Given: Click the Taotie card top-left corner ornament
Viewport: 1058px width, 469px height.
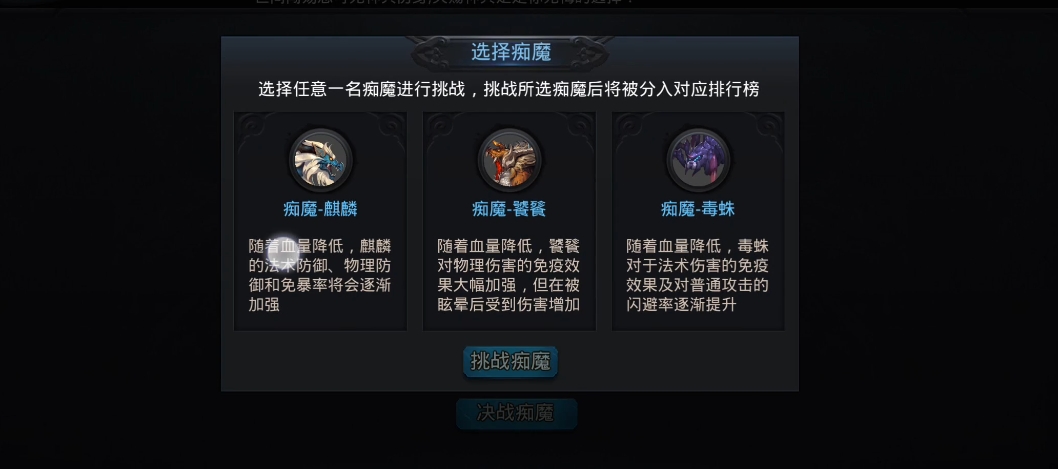Looking at the screenshot, I should tap(441, 128).
